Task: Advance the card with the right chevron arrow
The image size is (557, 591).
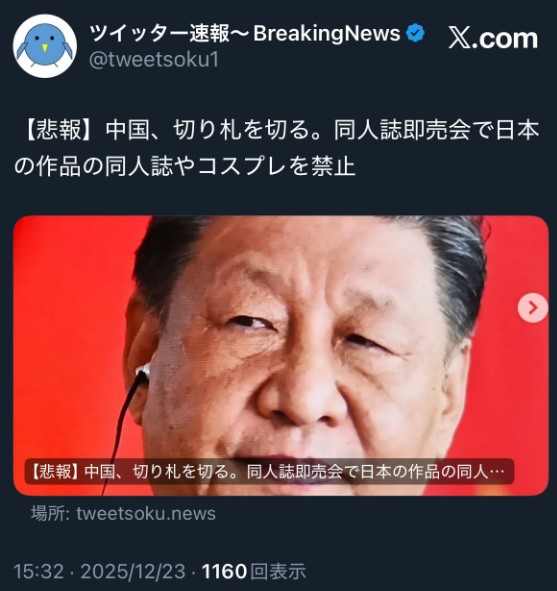Action: coord(533,308)
